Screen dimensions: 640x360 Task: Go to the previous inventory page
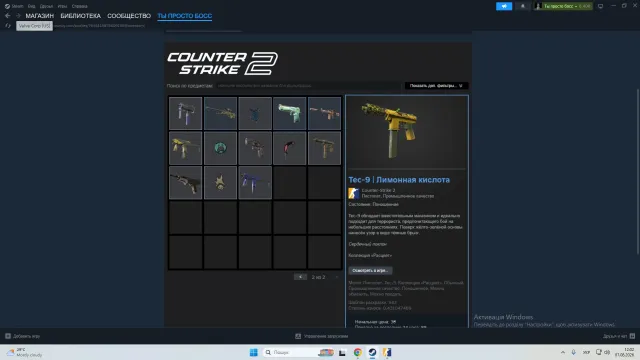coord(300,277)
